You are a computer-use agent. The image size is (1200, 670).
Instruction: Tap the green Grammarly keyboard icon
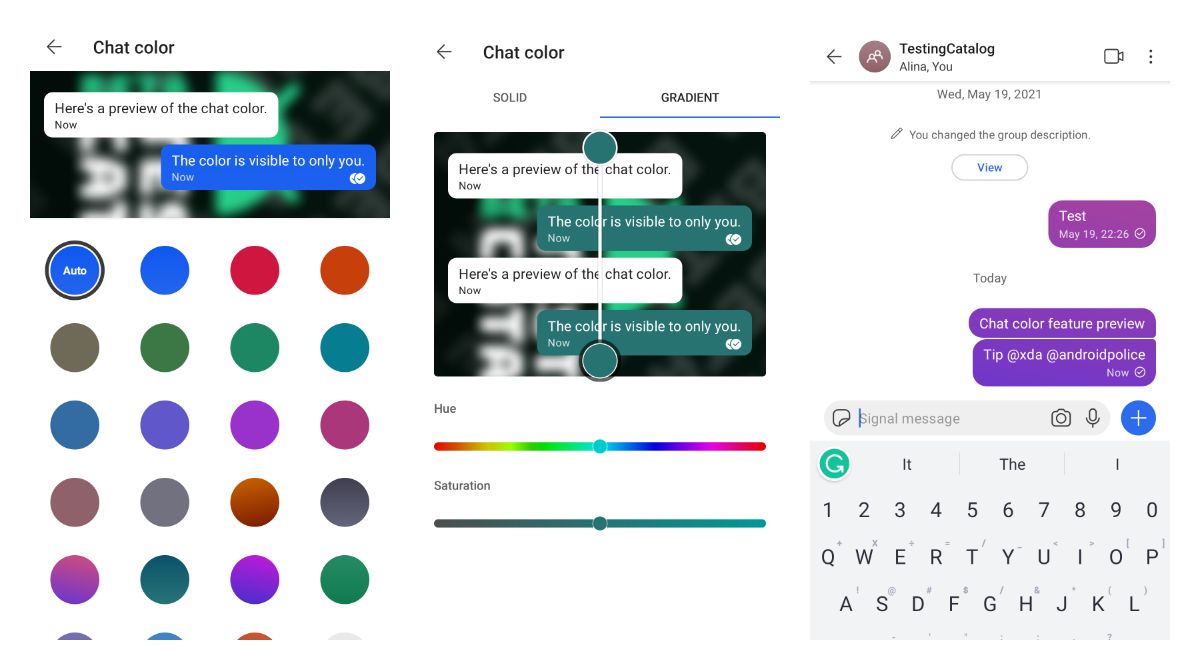pos(834,464)
